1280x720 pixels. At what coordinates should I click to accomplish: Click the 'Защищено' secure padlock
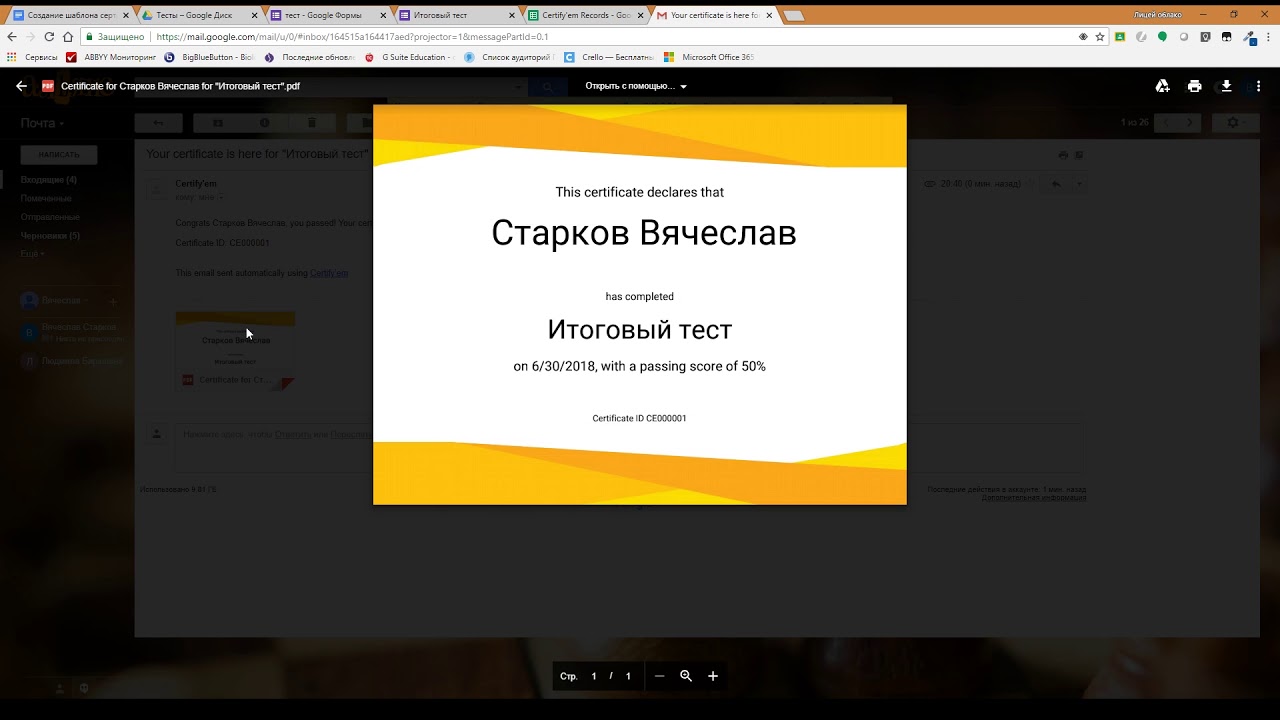(116, 36)
